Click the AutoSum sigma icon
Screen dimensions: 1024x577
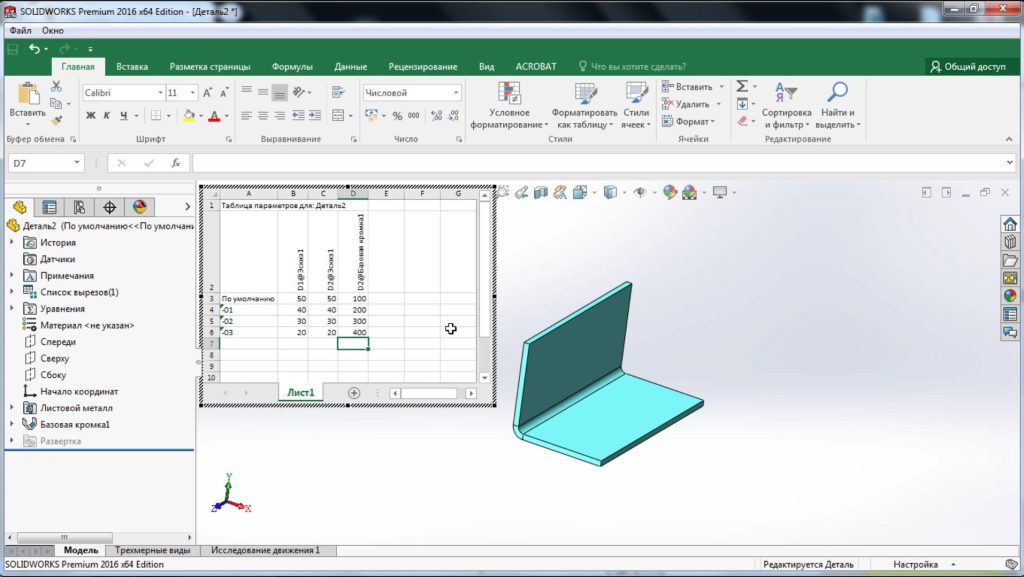pyautogui.click(x=743, y=86)
